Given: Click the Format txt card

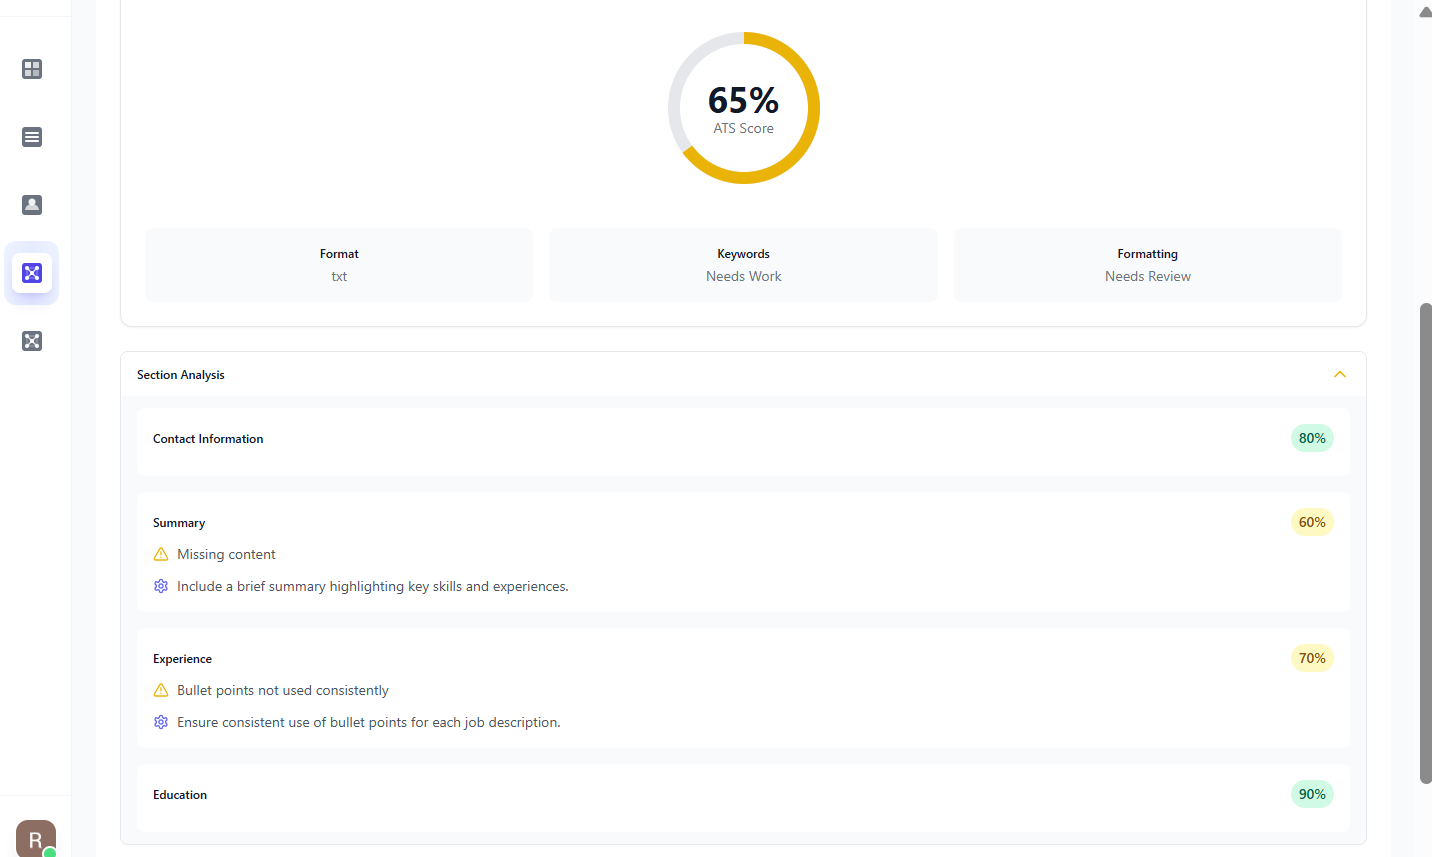Looking at the screenshot, I should click(338, 264).
